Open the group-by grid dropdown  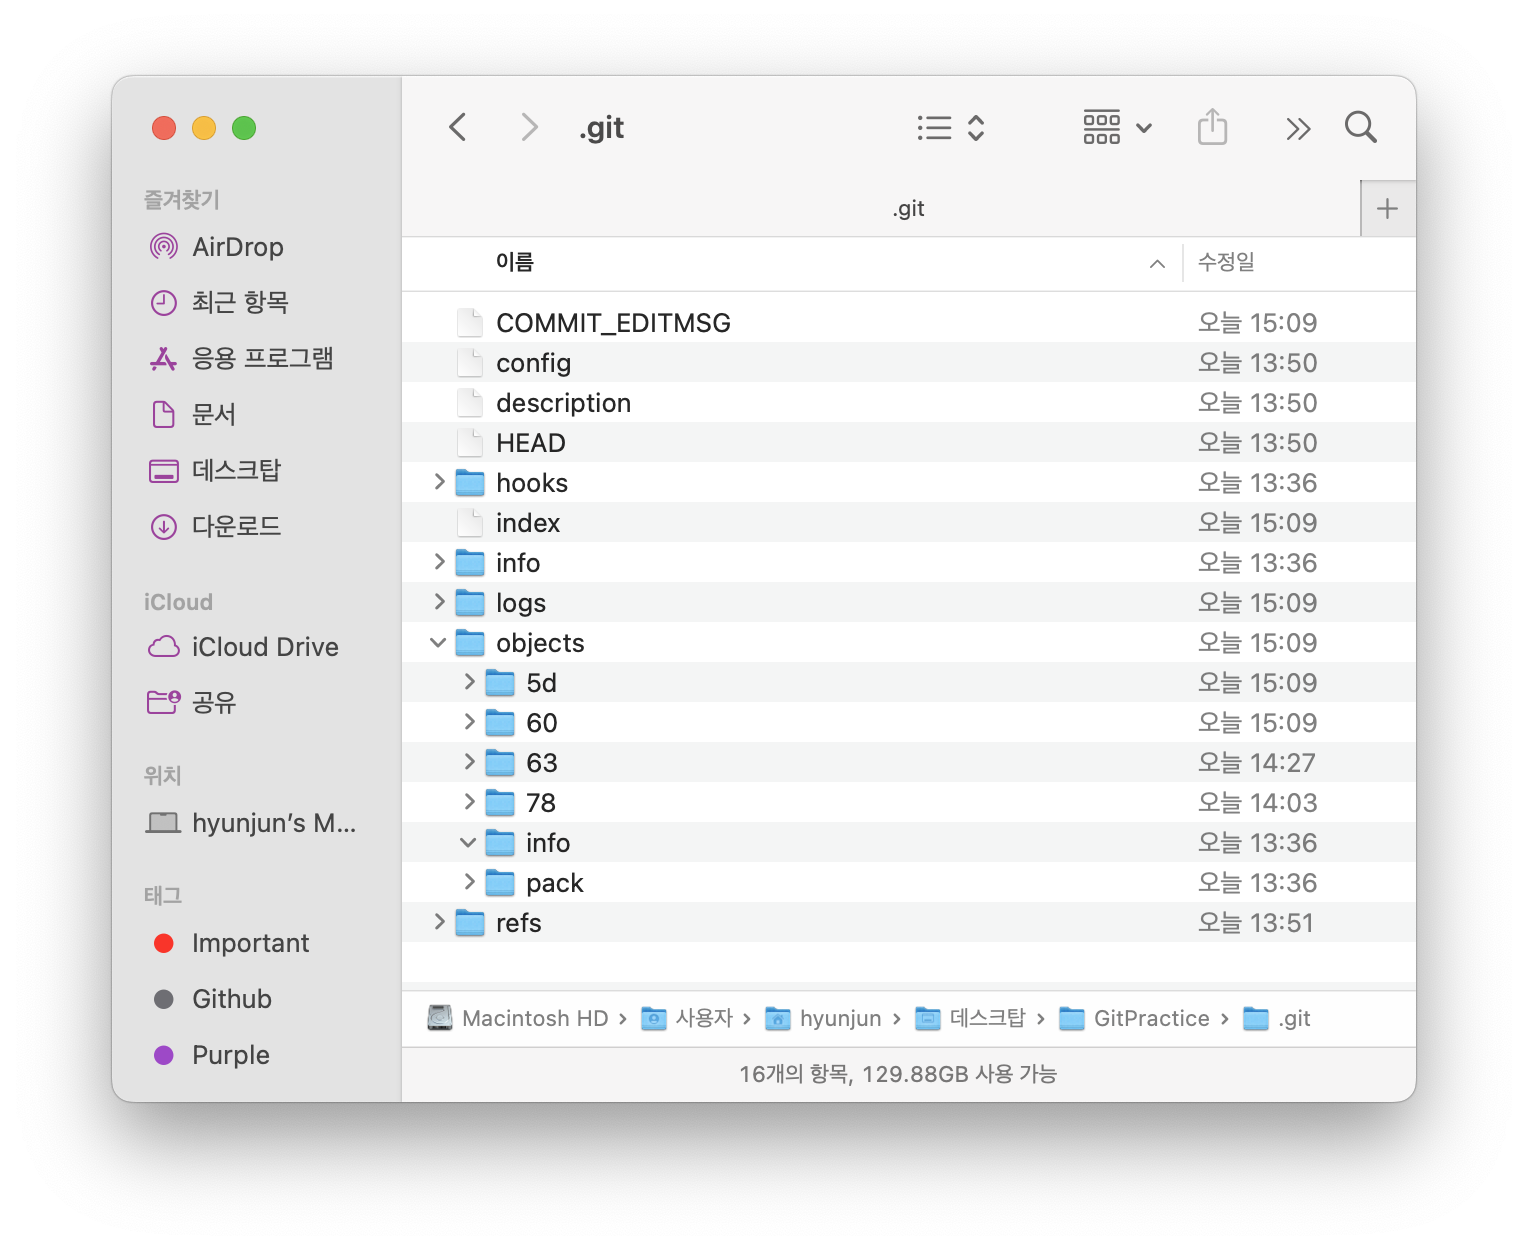point(1118,127)
